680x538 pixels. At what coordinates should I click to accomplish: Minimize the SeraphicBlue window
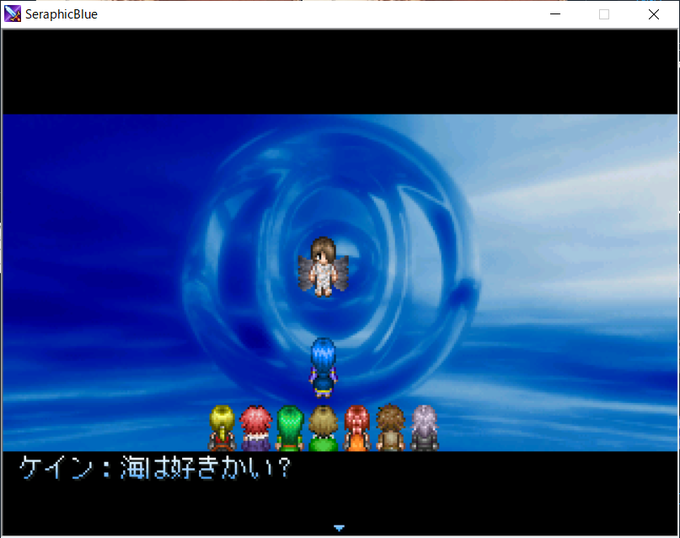555,14
